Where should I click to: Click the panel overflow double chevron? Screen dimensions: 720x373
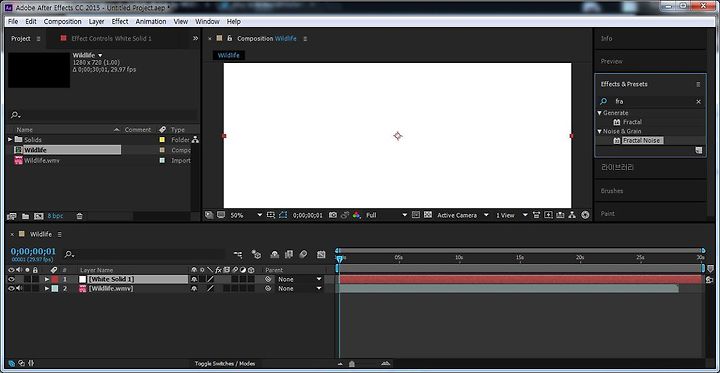195,38
